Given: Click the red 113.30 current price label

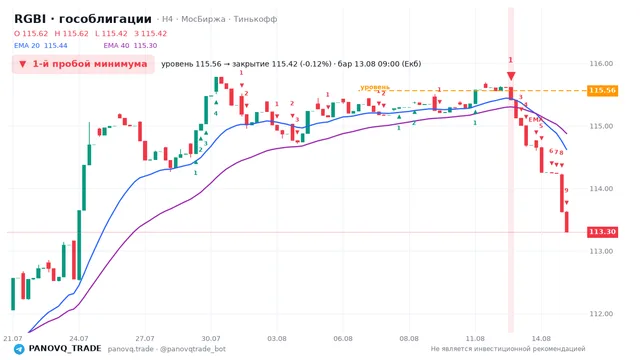Looking at the screenshot, I should (602, 232).
